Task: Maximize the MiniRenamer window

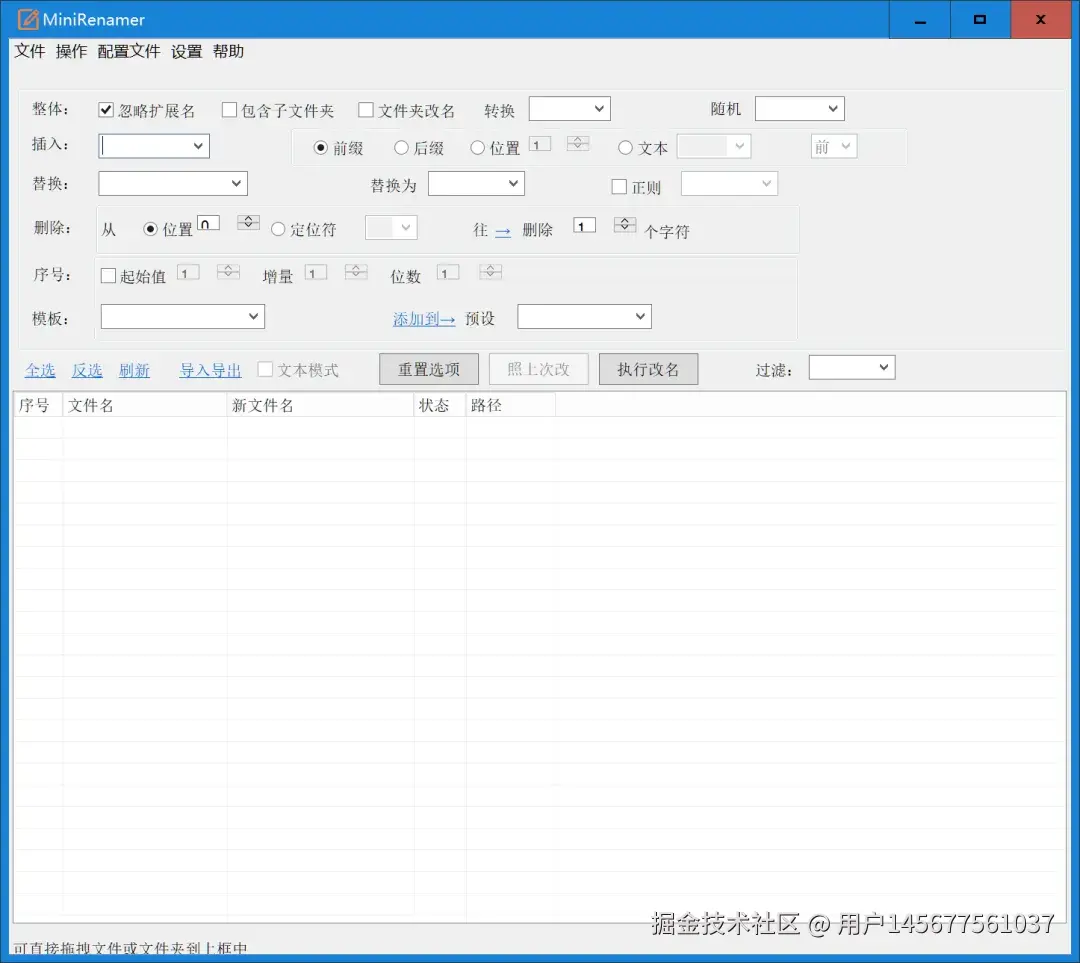Action: (980, 19)
